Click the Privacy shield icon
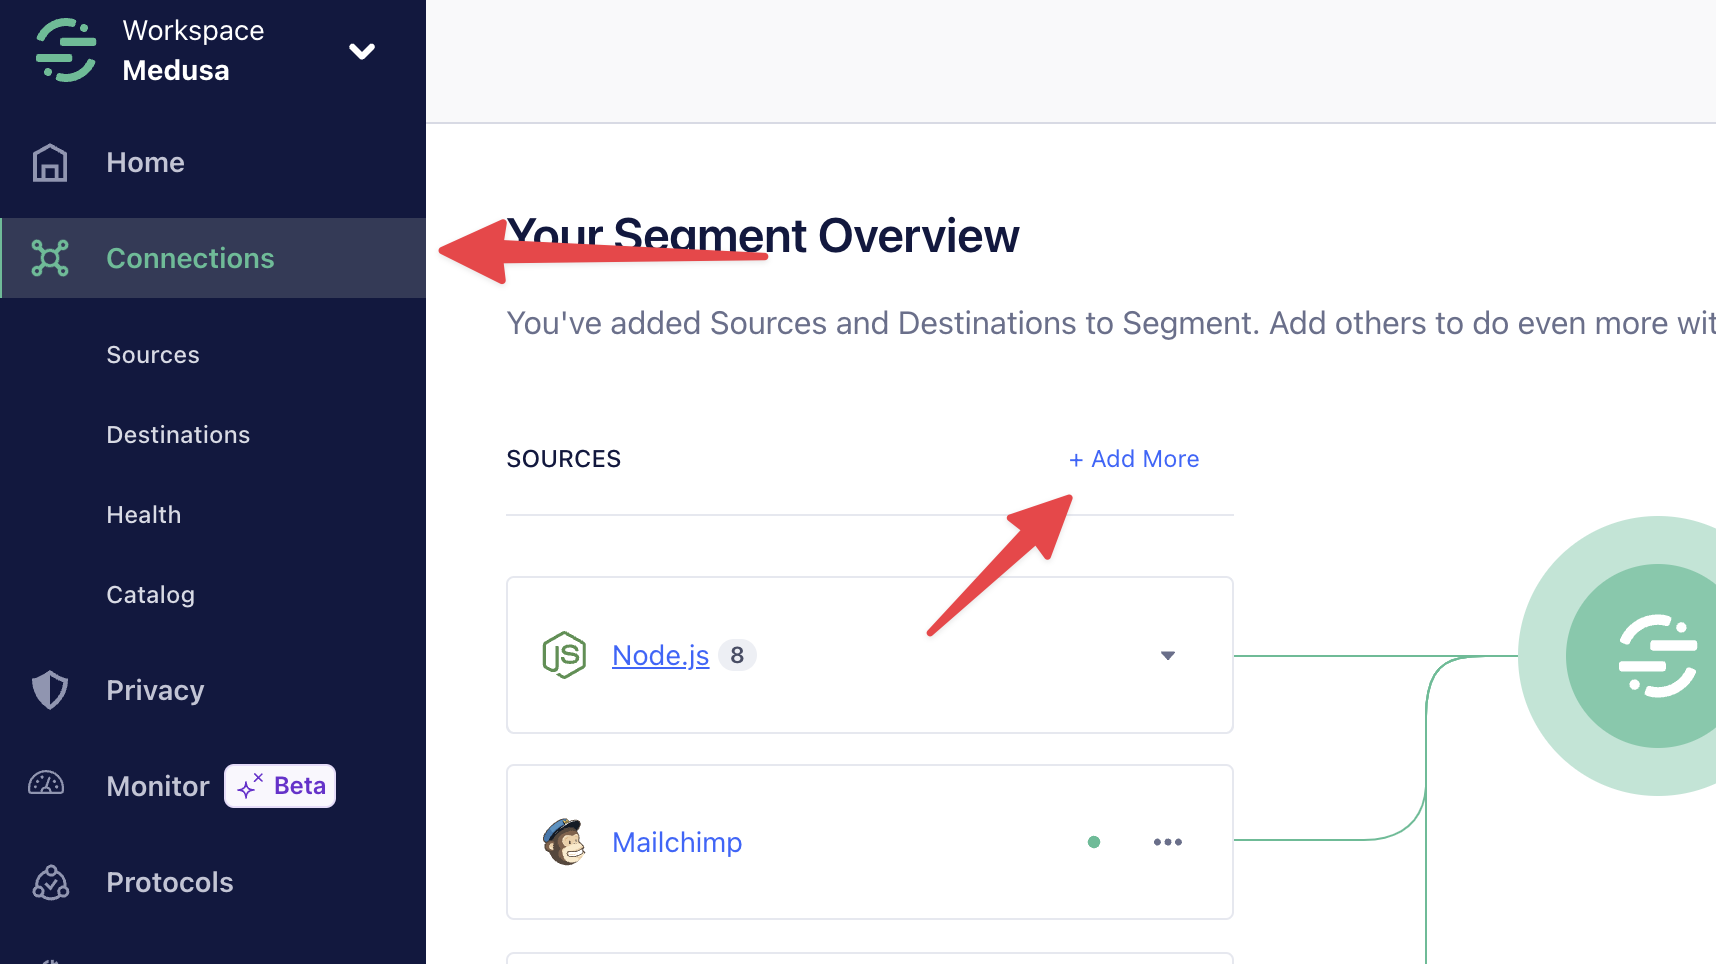Screen dimensions: 1716x964 coord(49,690)
